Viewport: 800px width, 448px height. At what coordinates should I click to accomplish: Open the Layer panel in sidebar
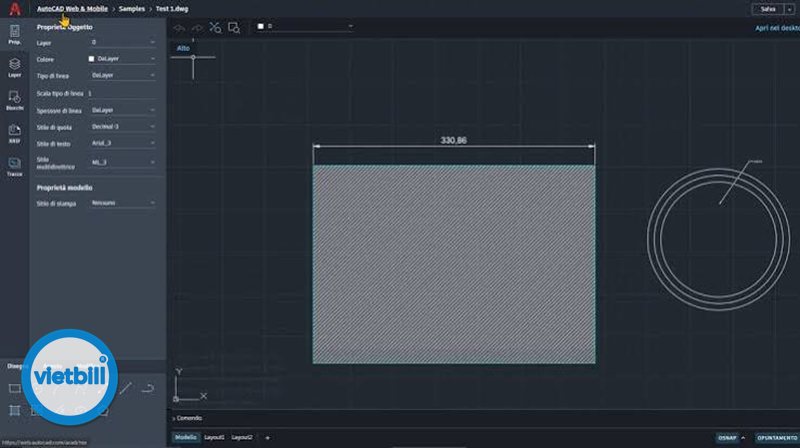(14, 67)
